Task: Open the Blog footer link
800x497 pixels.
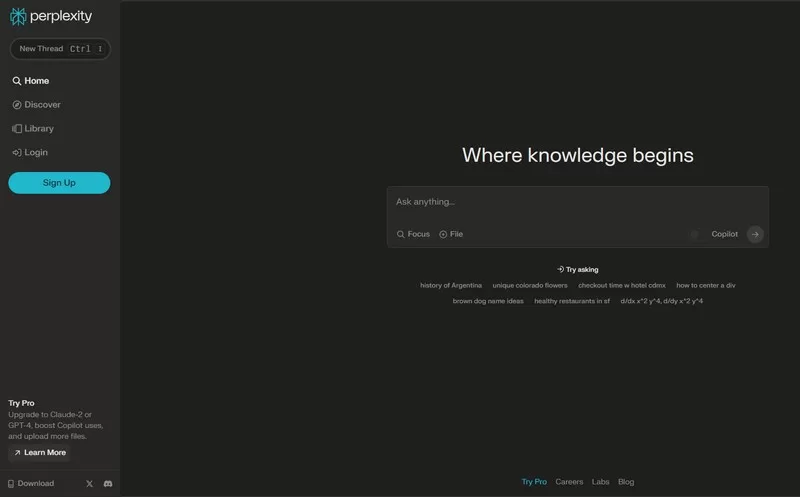Action: (x=626, y=482)
